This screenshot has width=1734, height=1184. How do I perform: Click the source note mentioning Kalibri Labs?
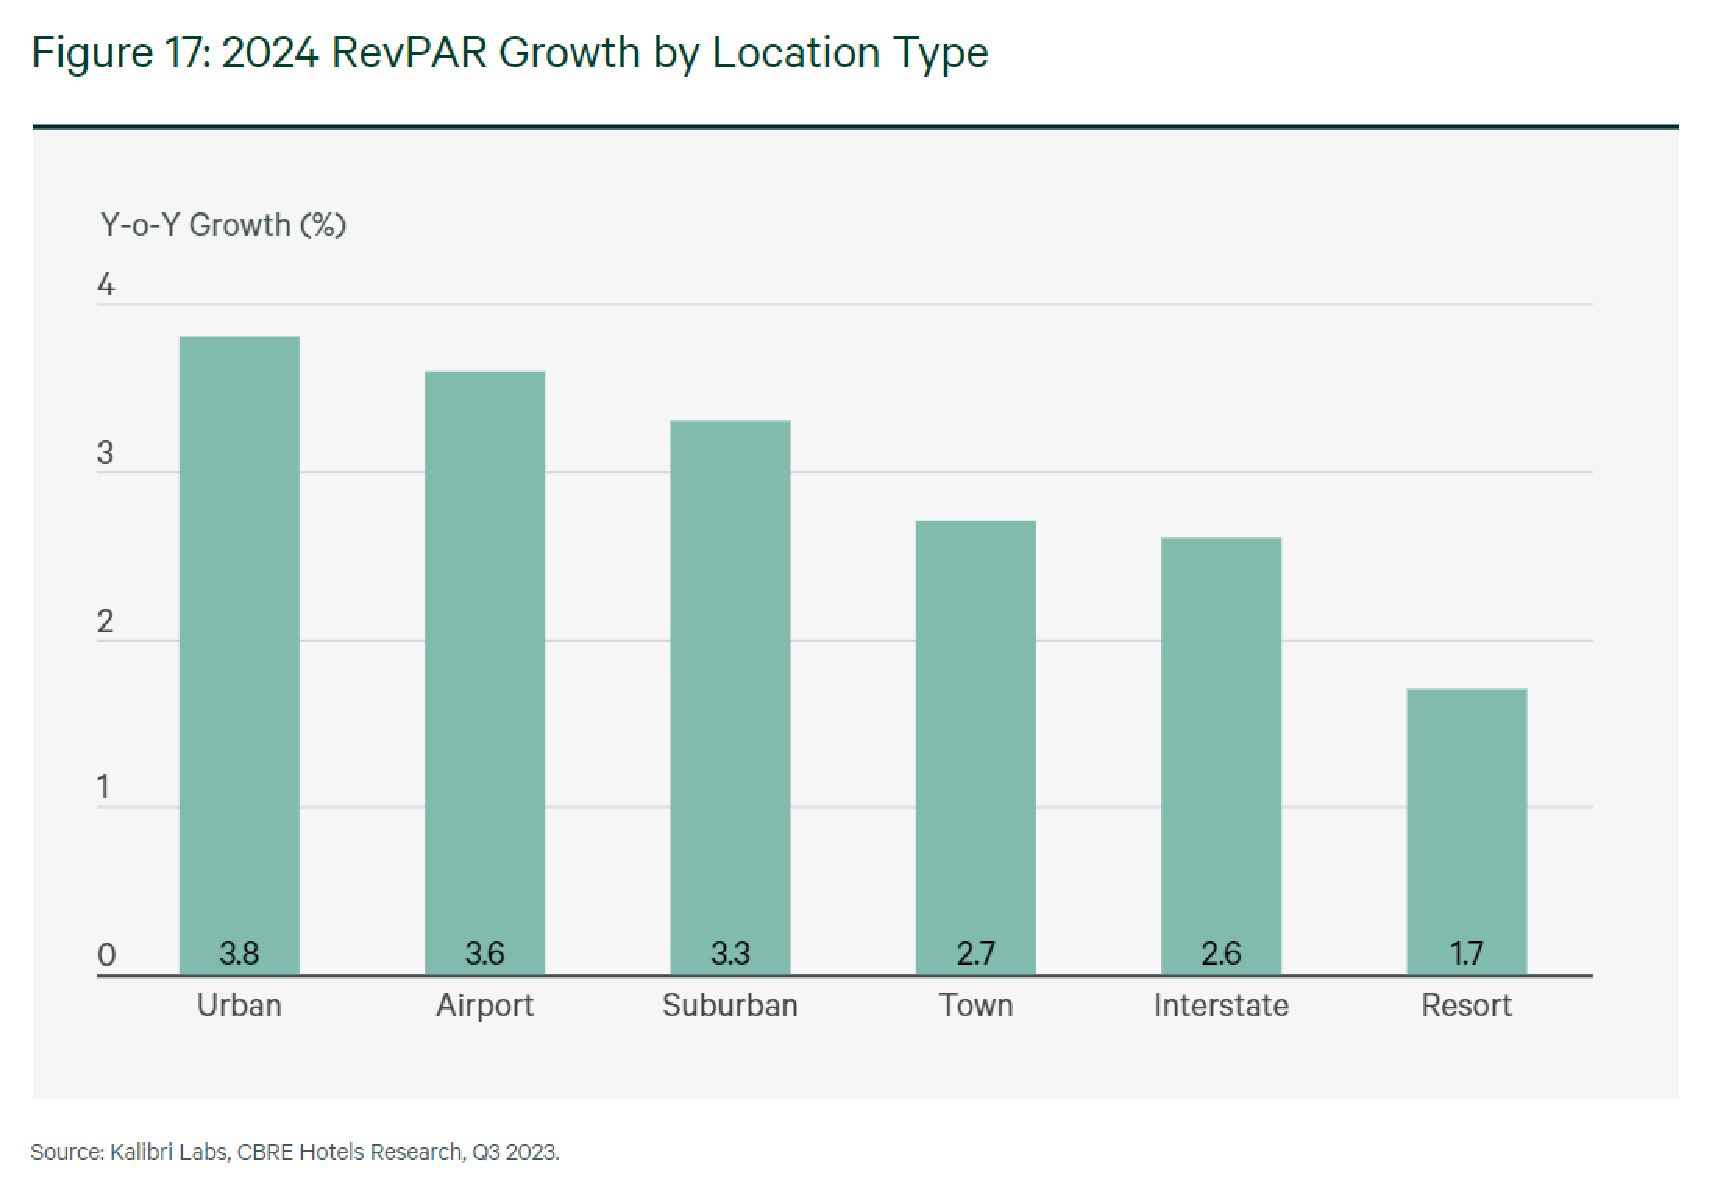click(x=295, y=1152)
